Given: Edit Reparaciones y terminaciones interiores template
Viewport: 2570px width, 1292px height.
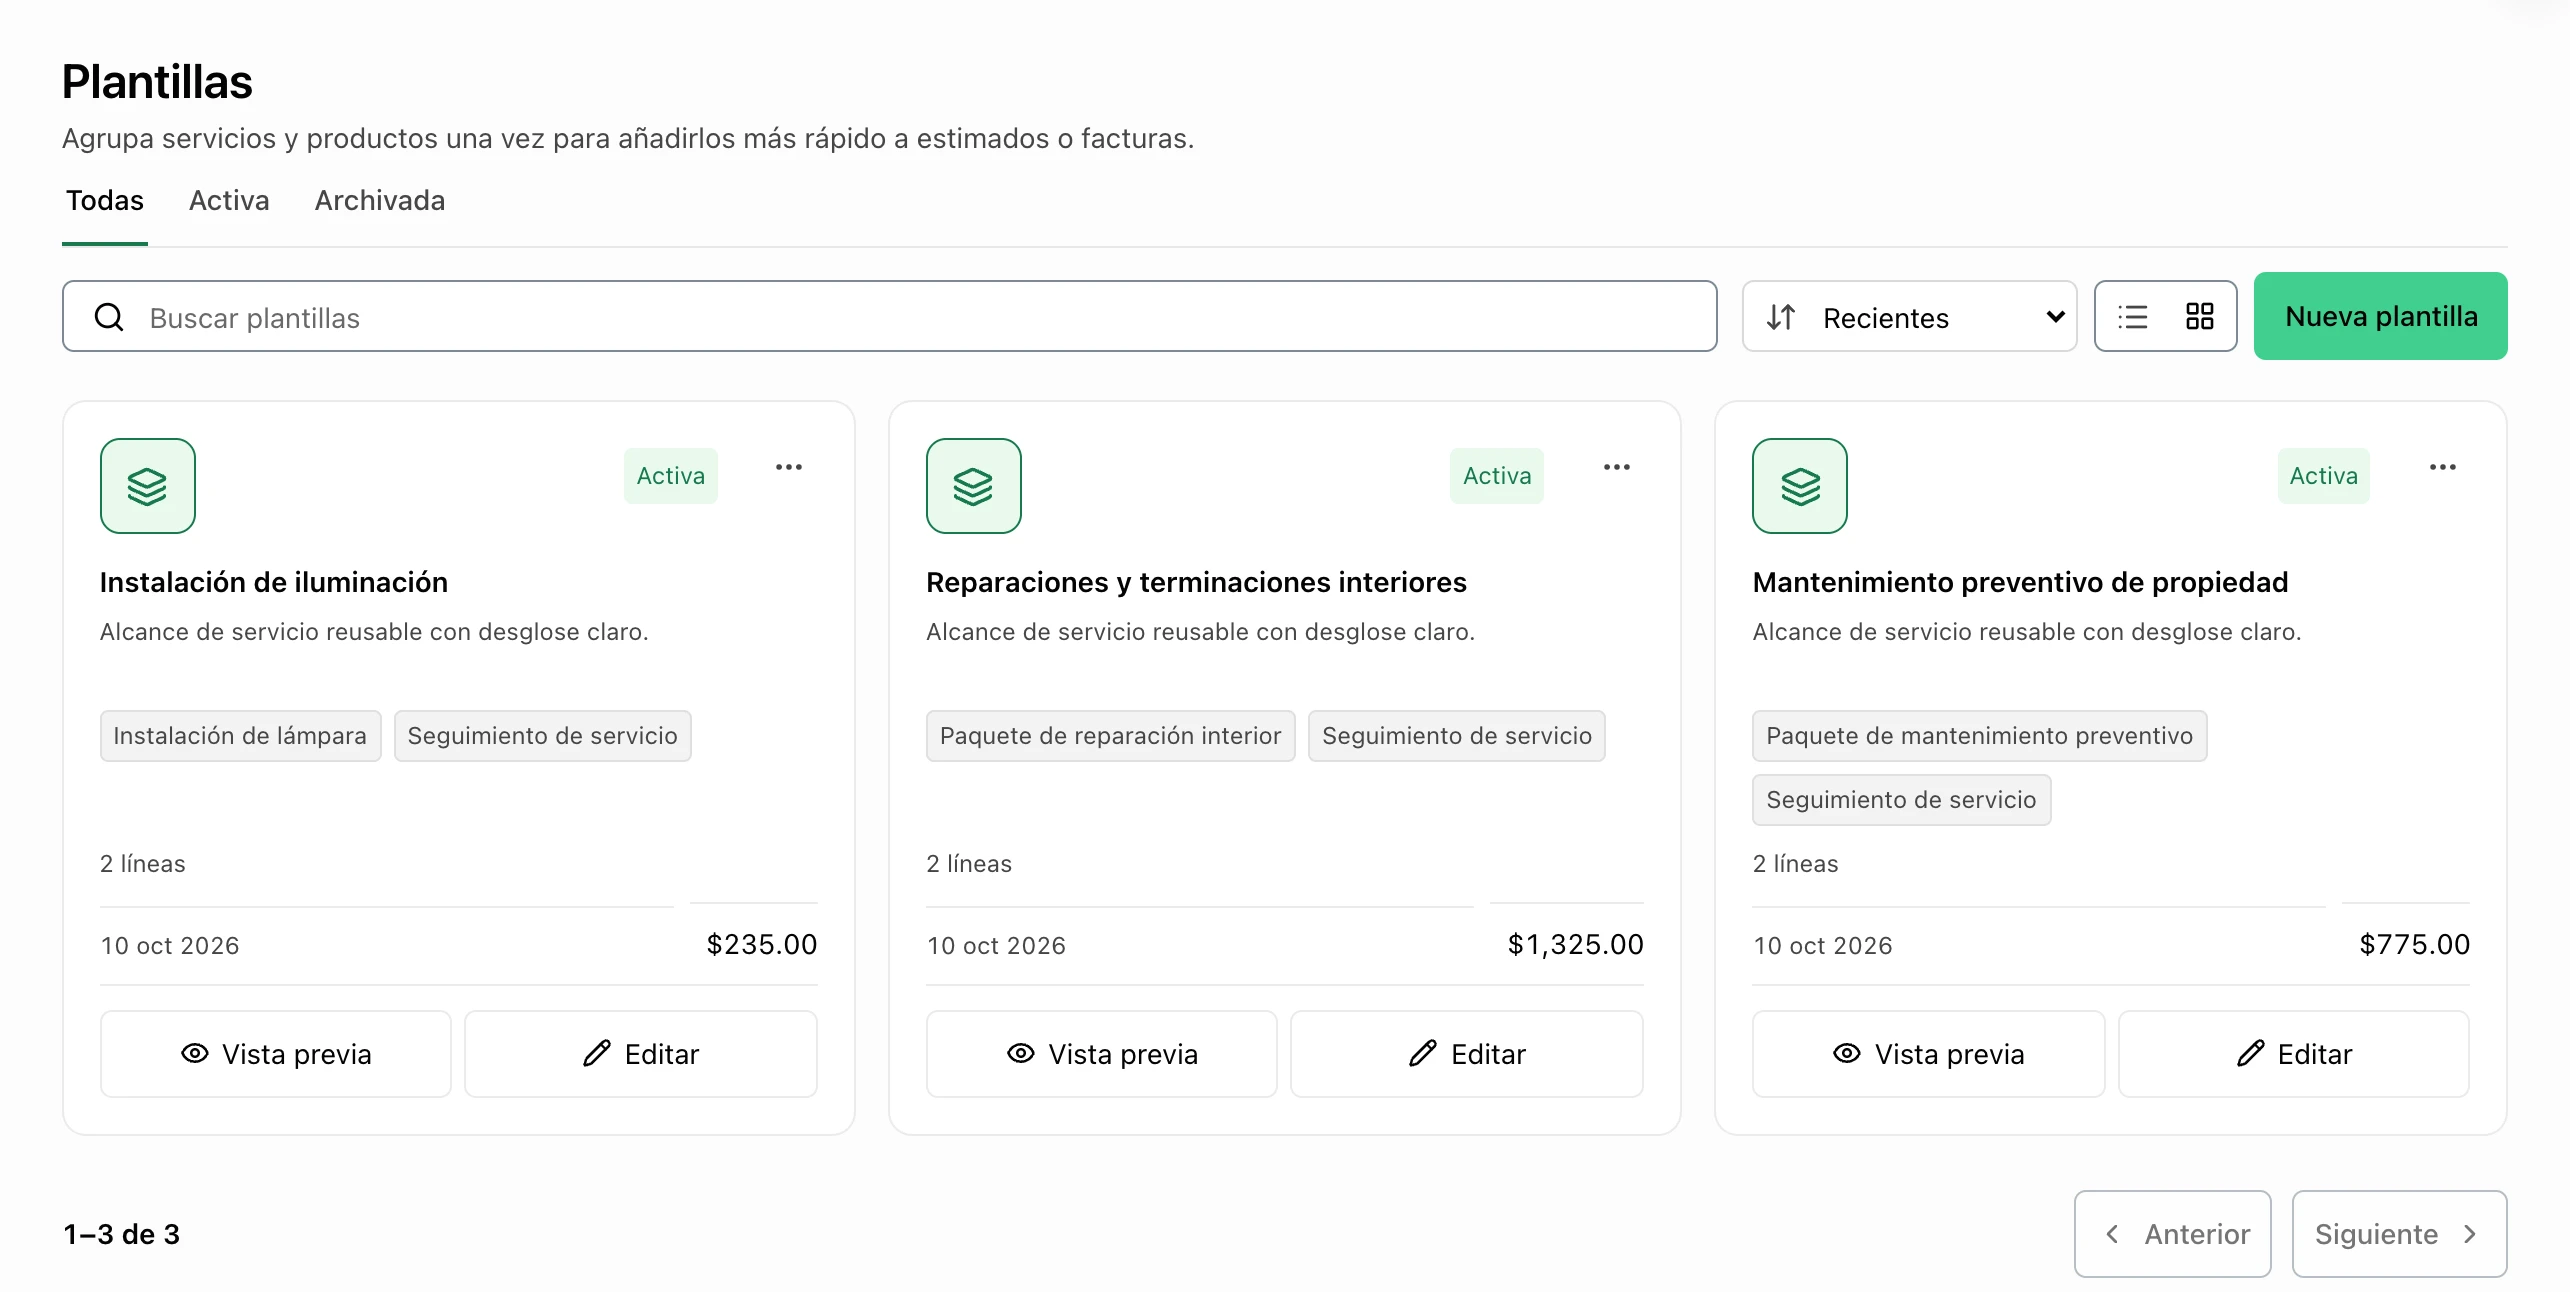Looking at the screenshot, I should click(1467, 1054).
